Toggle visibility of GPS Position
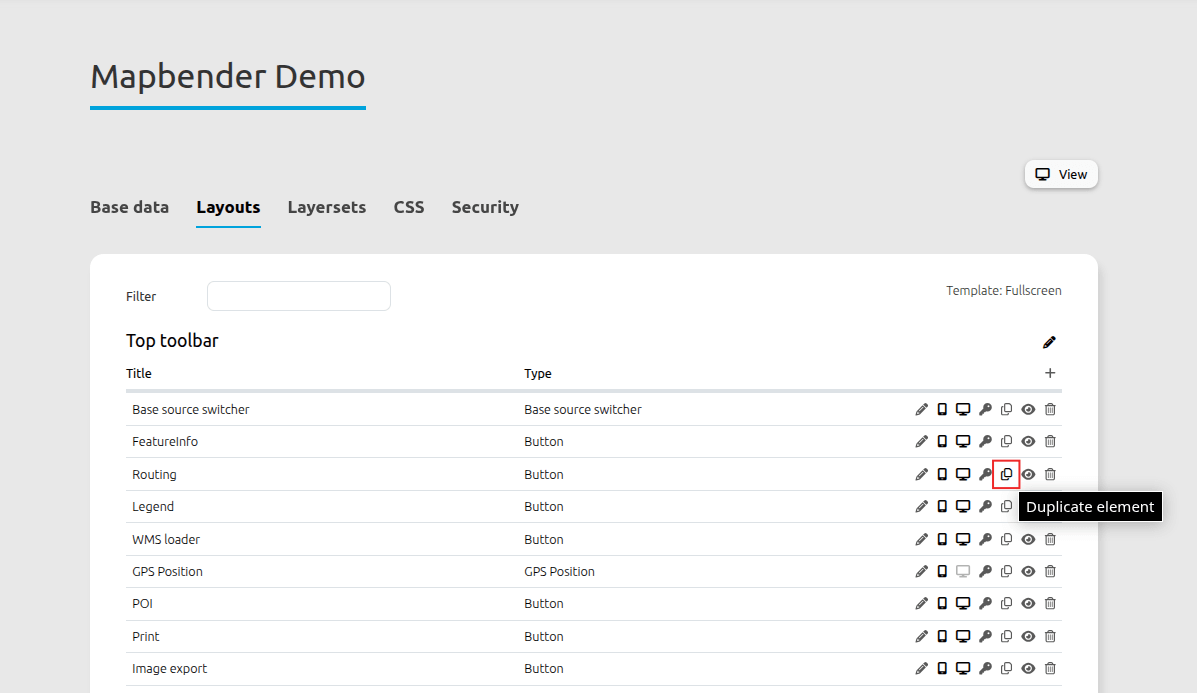 click(x=1028, y=572)
